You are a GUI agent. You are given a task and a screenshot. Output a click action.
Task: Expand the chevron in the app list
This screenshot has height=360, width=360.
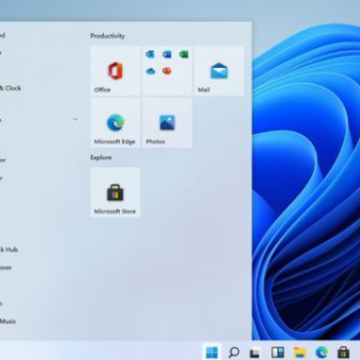tap(76, 119)
